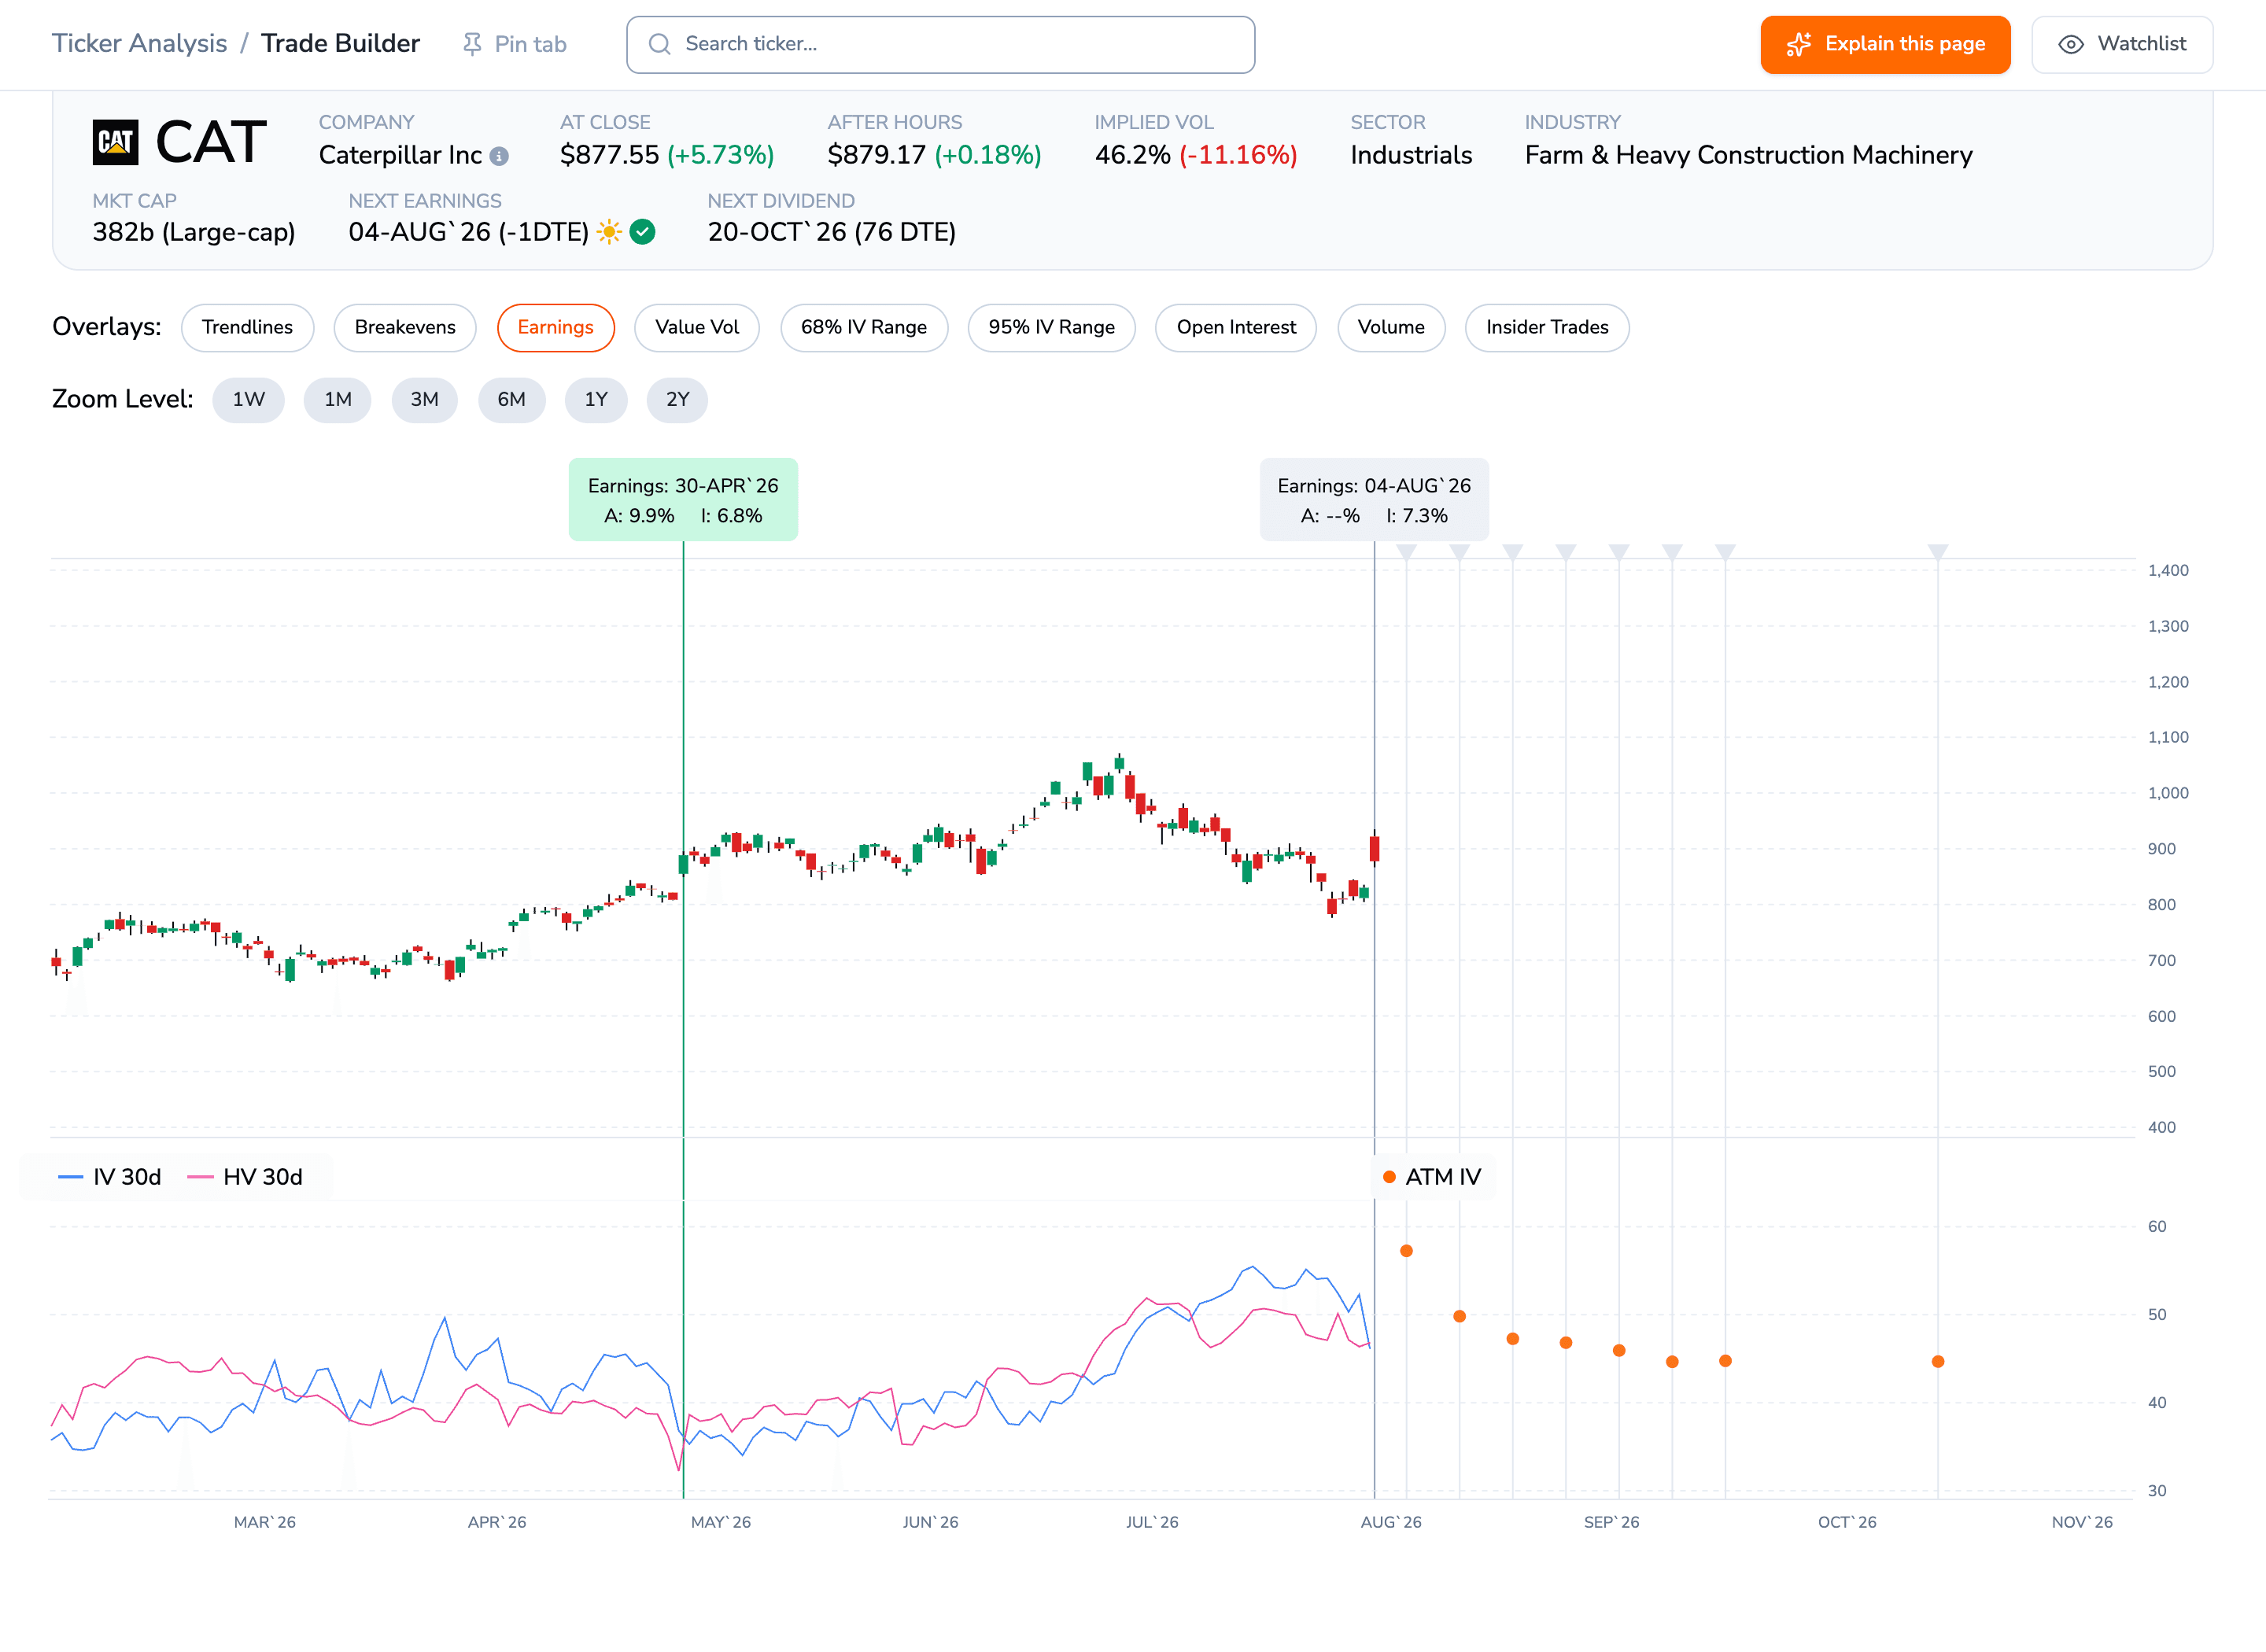Enable the Open Interest overlay
This screenshot has width=2266, height=1652.
coord(1236,327)
